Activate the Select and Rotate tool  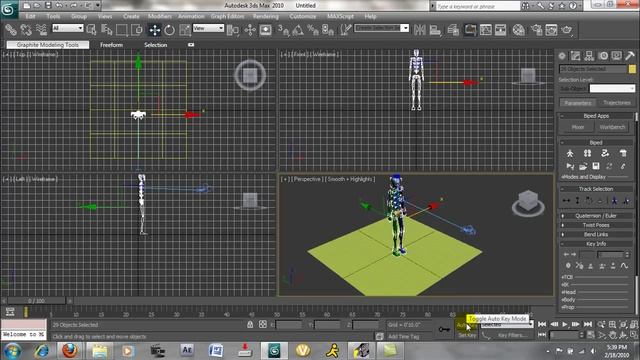pyautogui.click(x=169, y=30)
